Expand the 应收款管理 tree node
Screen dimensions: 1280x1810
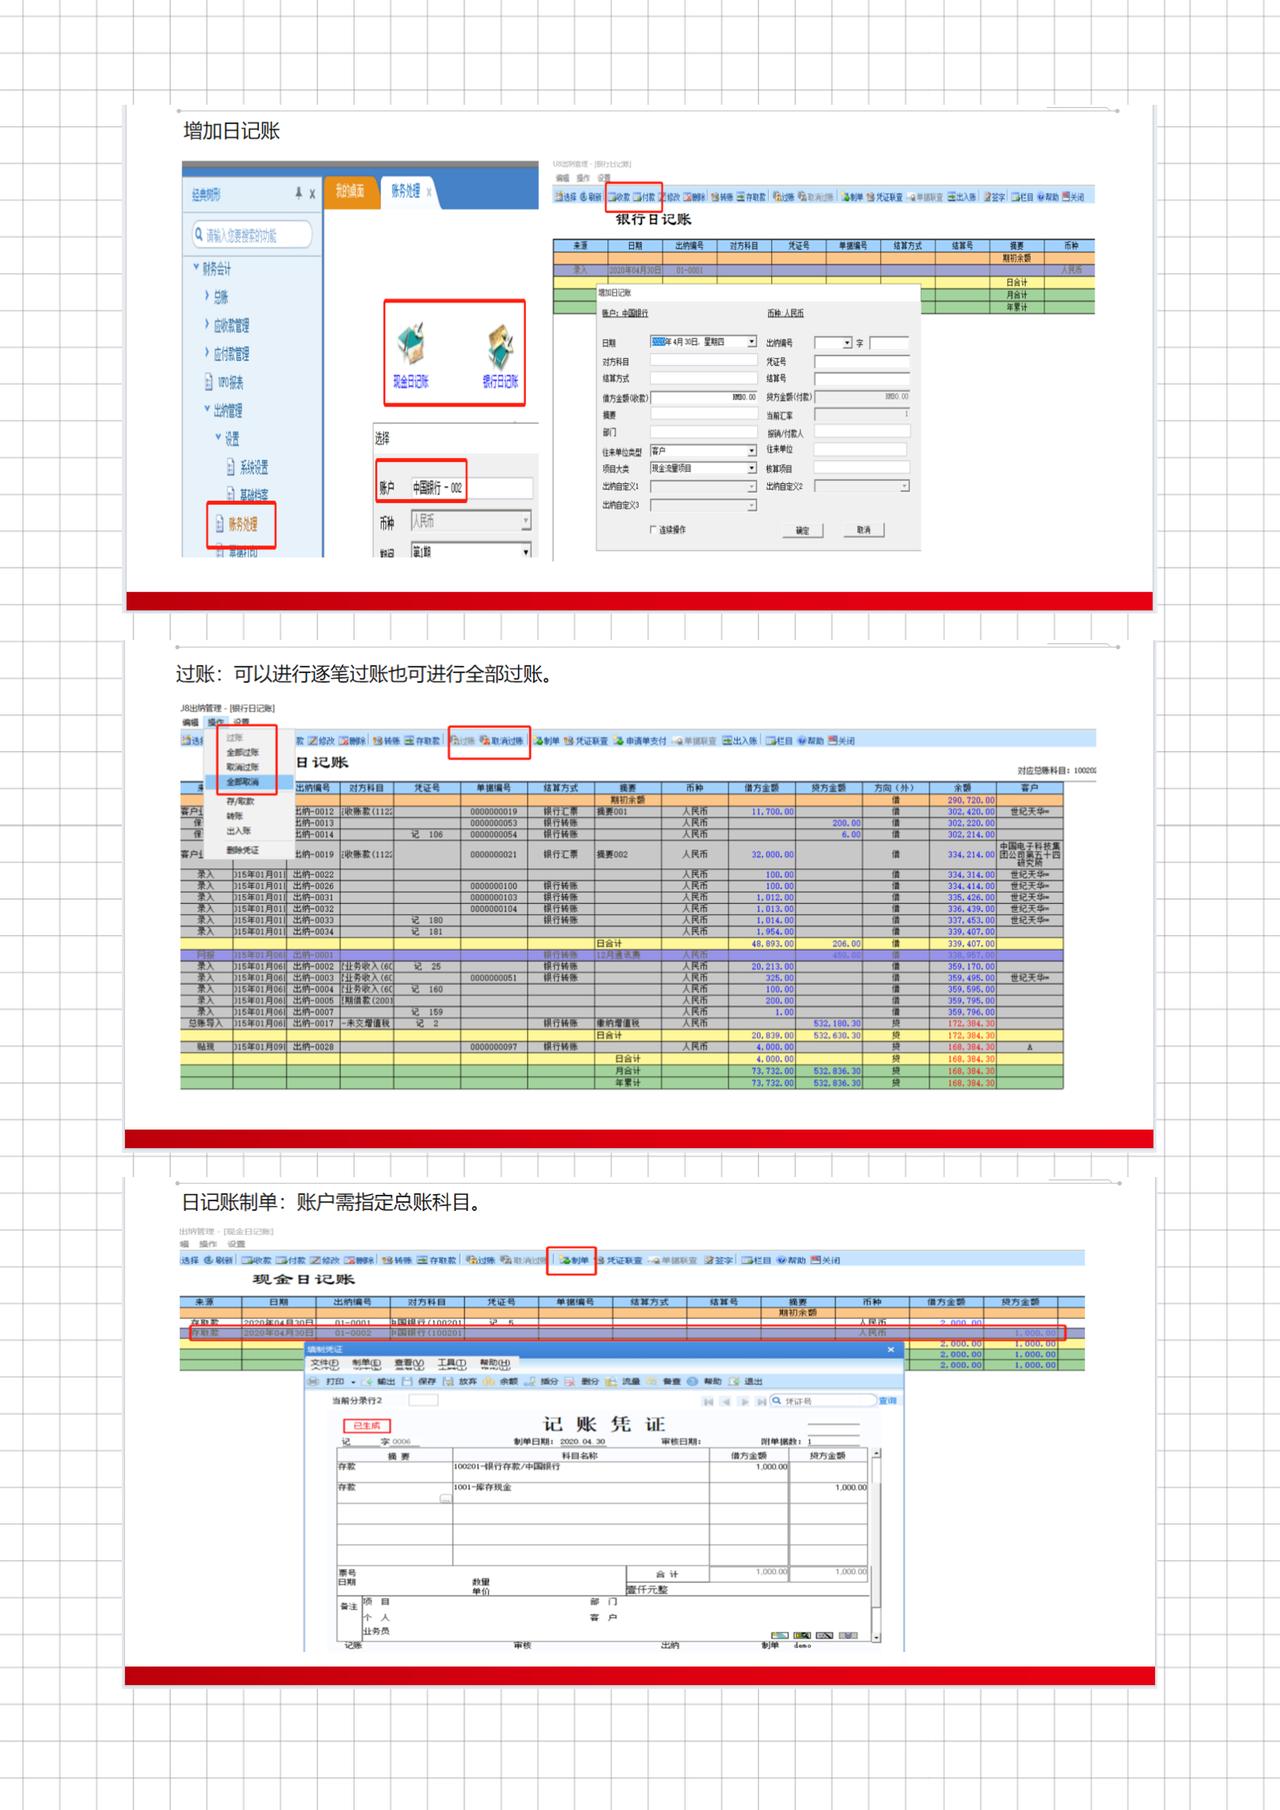[206, 324]
